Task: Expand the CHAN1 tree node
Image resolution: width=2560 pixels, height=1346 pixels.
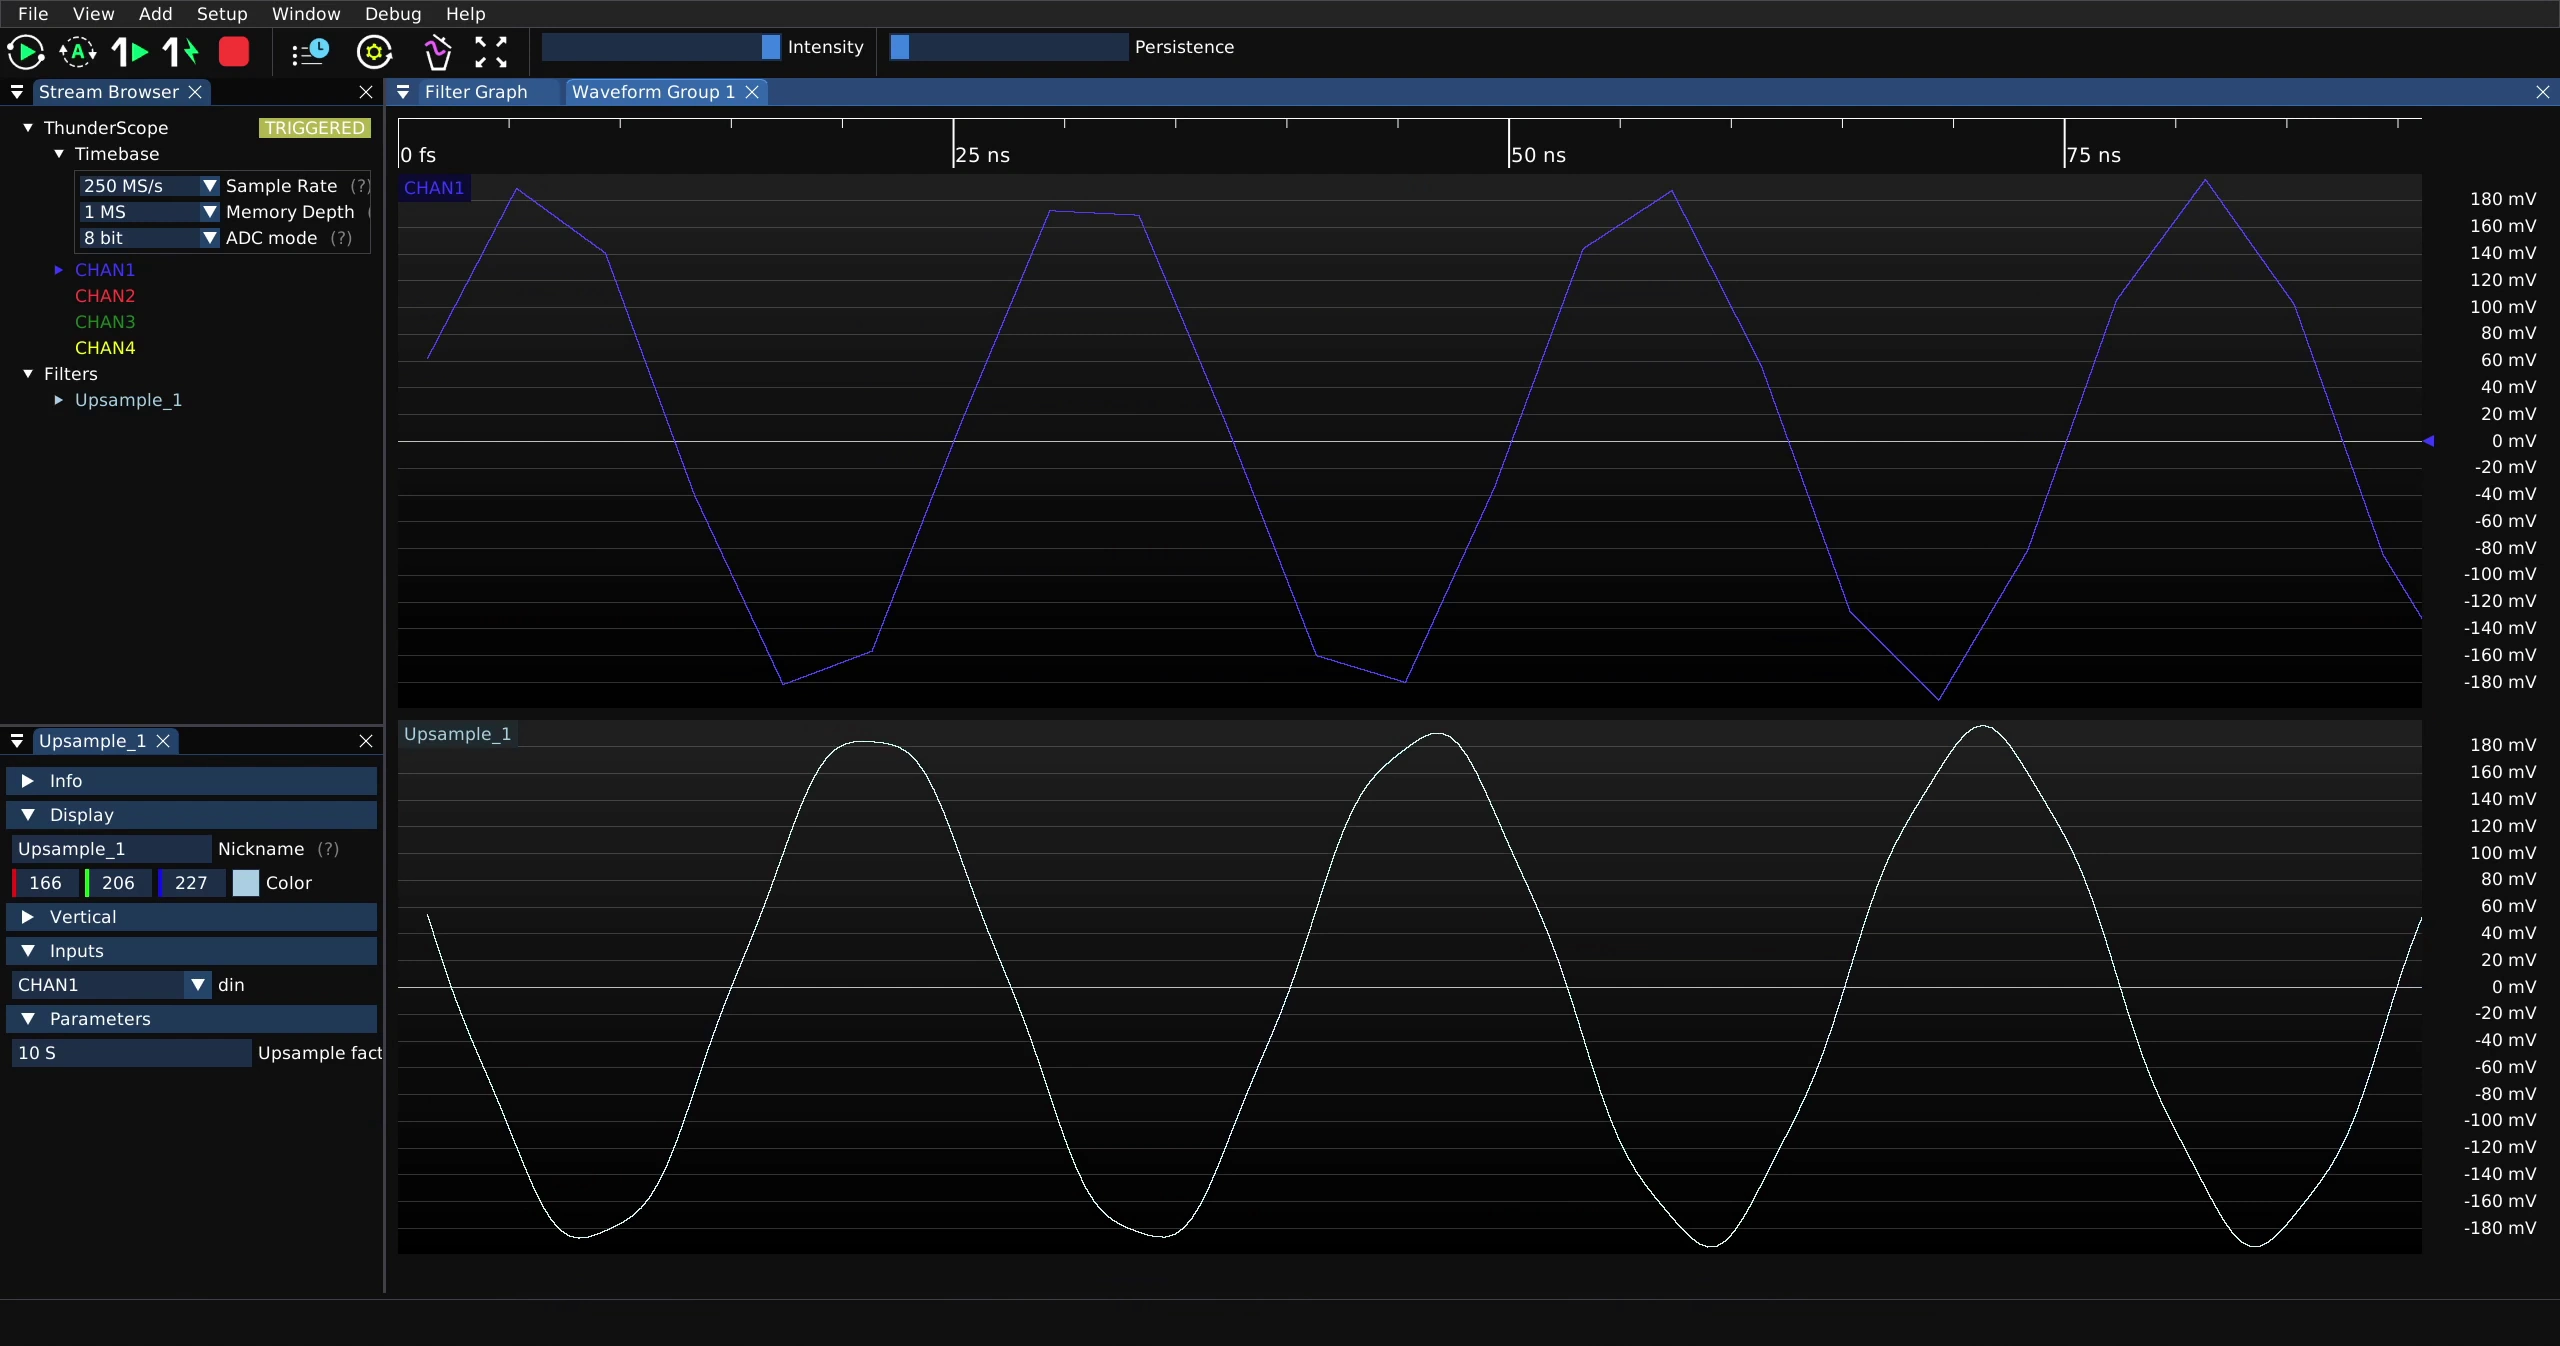Action: click(59, 270)
